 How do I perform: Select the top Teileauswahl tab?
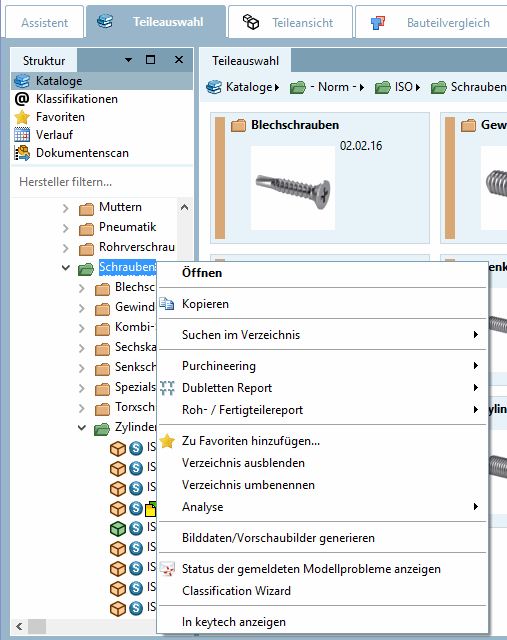(156, 22)
